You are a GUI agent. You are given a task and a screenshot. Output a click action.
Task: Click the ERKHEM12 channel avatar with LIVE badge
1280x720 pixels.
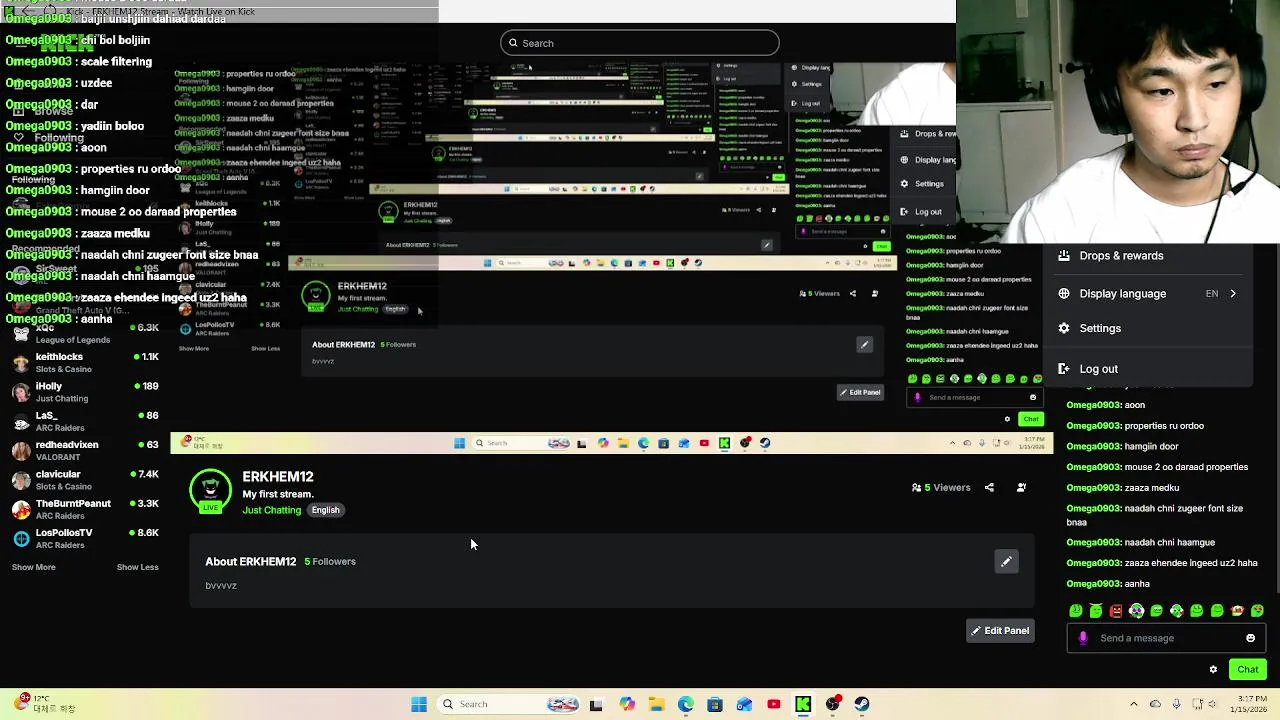(210, 491)
